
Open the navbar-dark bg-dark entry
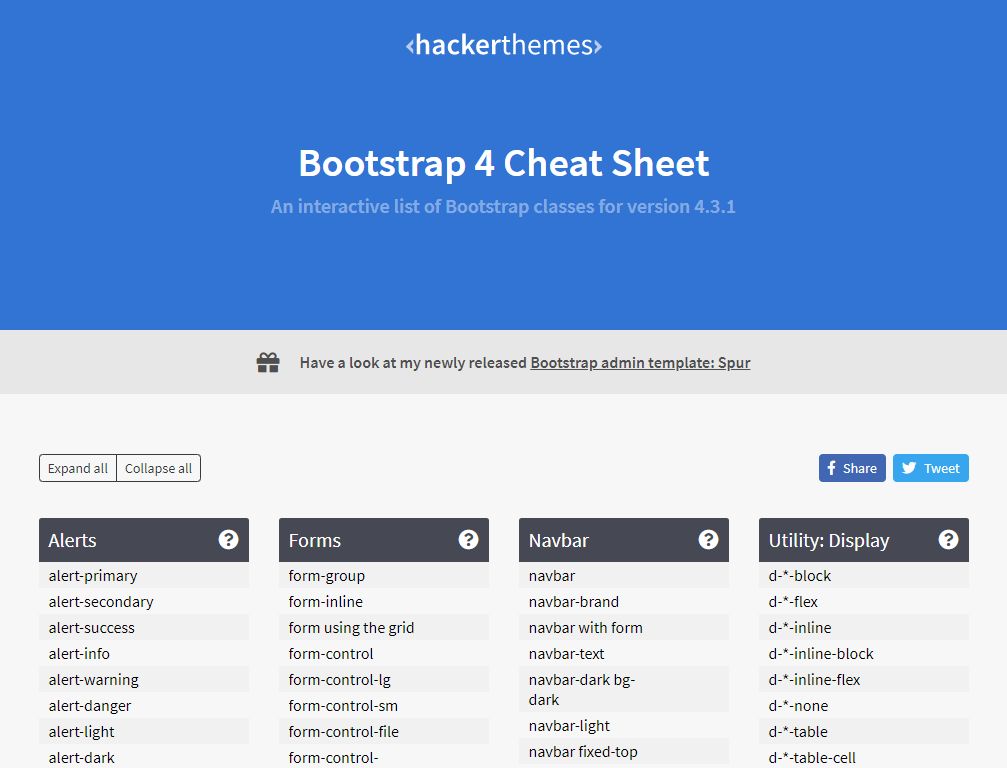(624, 690)
